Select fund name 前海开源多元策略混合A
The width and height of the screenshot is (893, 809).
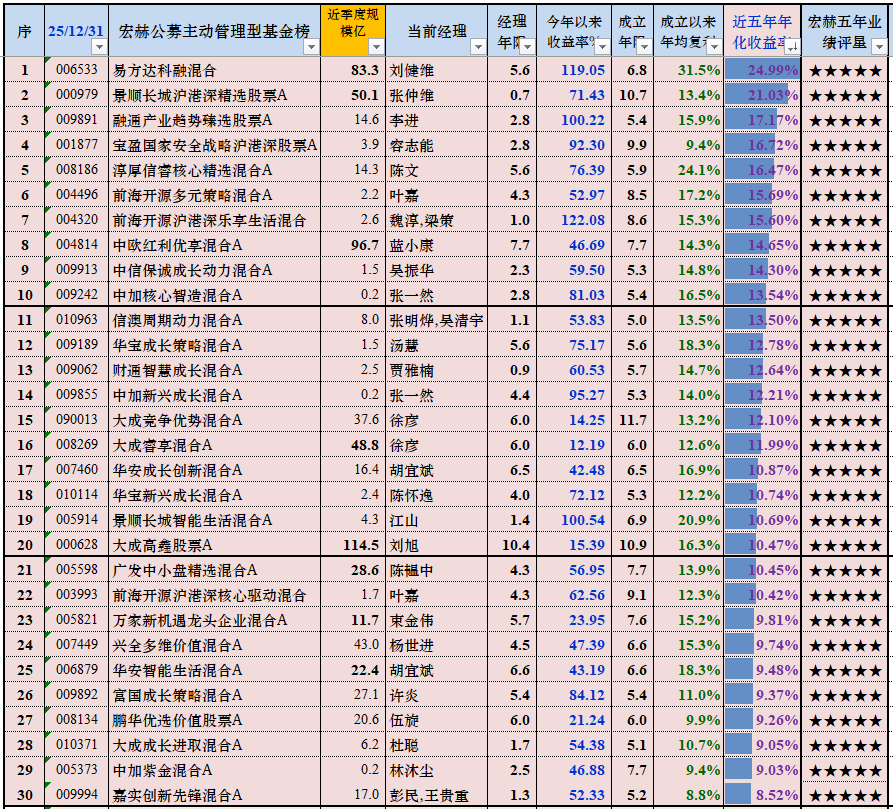pyautogui.click(x=192, y=196)
